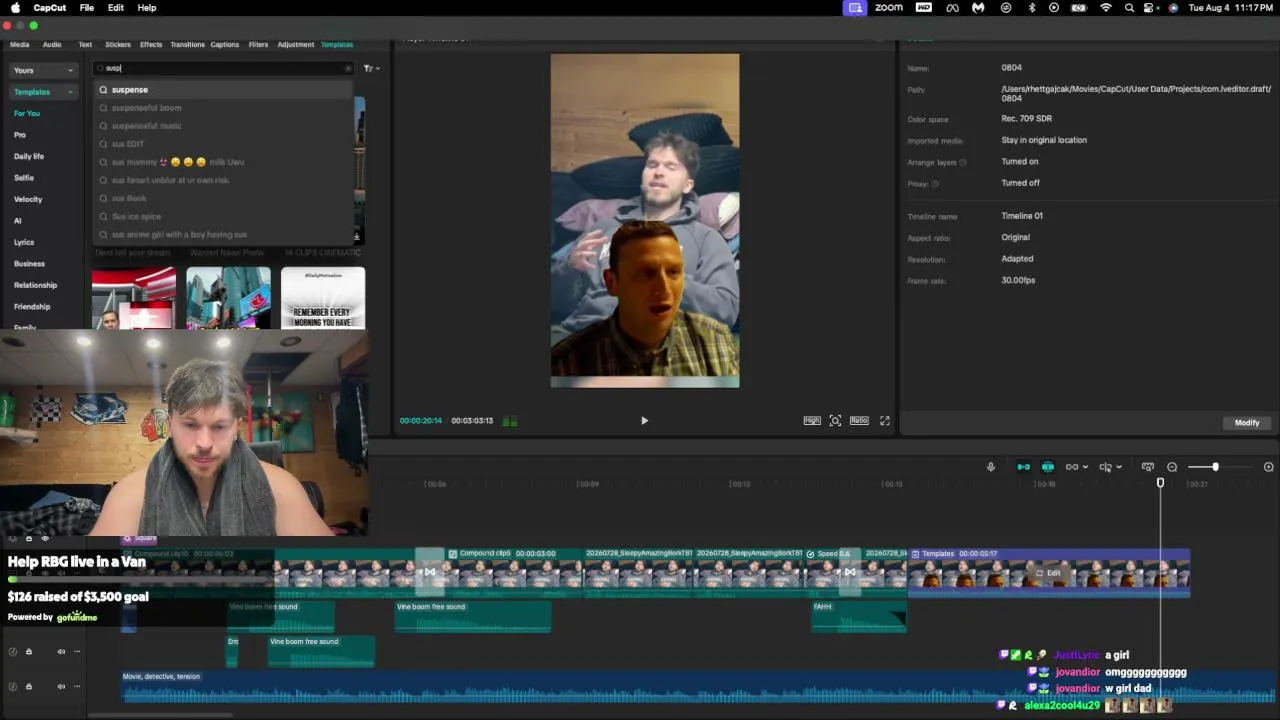Switch to the Transitions tab
The width and height of the screenshot is (1280, 720).
point(187,45)
